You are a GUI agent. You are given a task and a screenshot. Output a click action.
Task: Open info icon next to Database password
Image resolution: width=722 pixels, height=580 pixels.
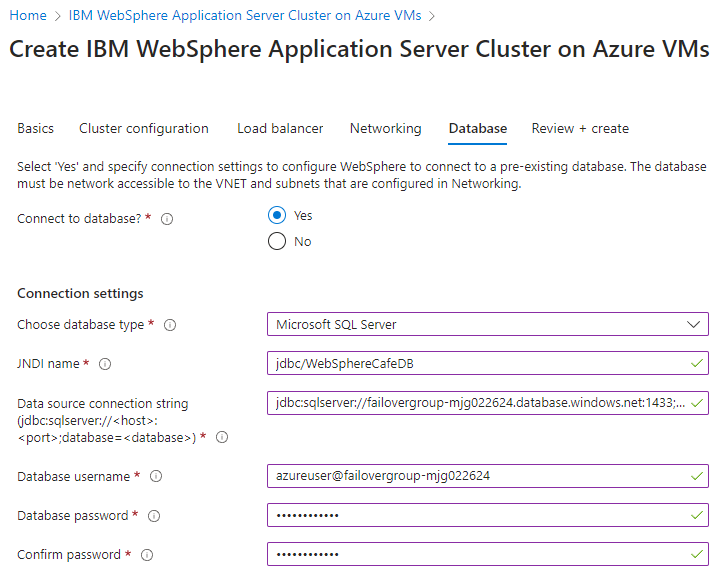click(154, 516)
